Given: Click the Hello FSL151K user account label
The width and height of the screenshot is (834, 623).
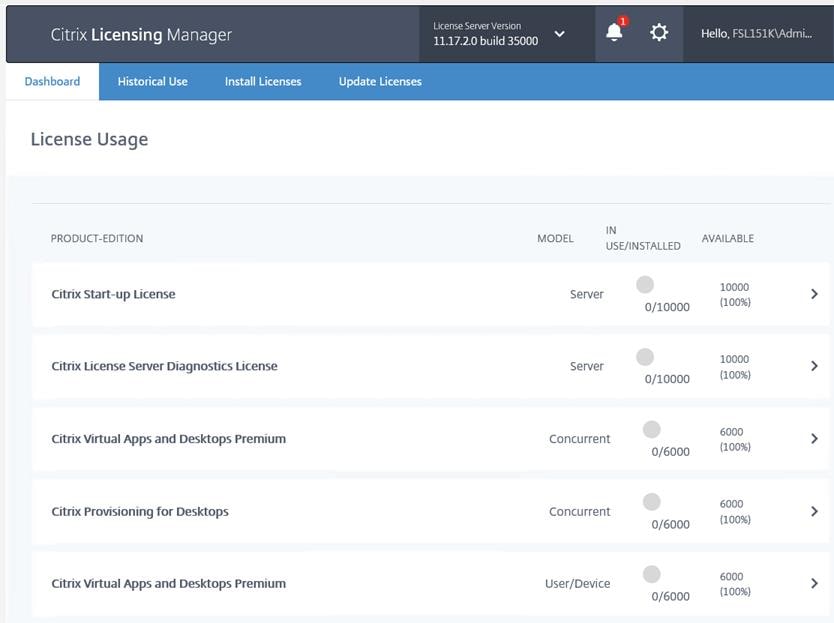Looking at the screenshot, I should [x=756, y=34].
